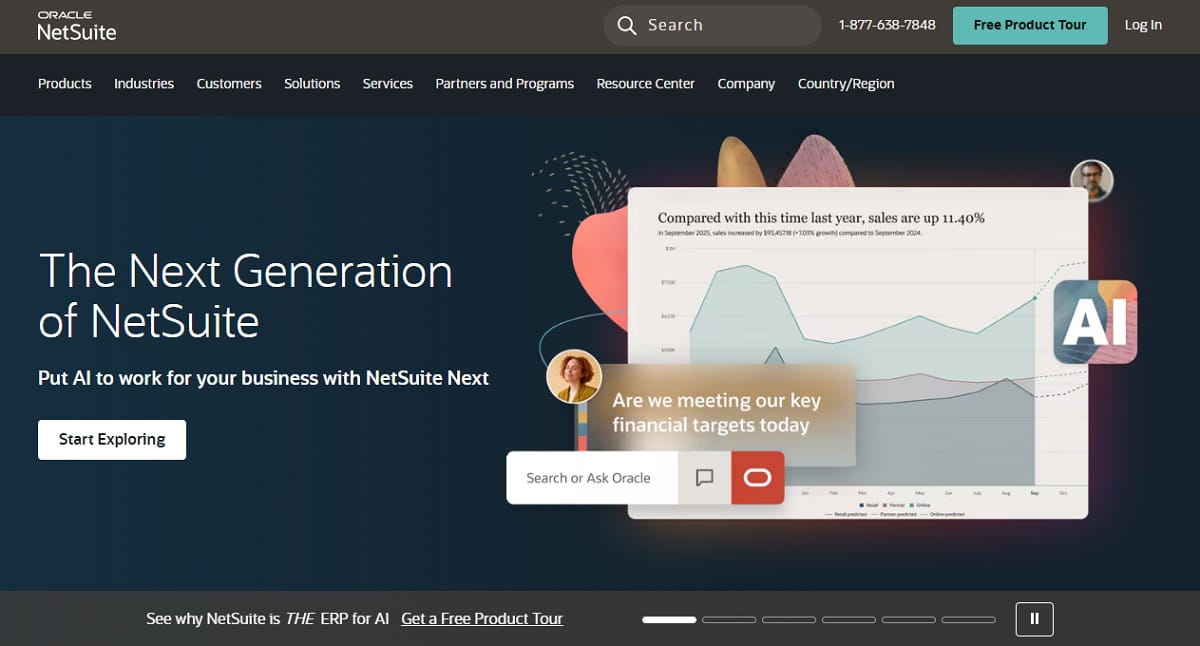1200x646 pixels.
Task: Open the Products menu
Action: click(65, 84)
